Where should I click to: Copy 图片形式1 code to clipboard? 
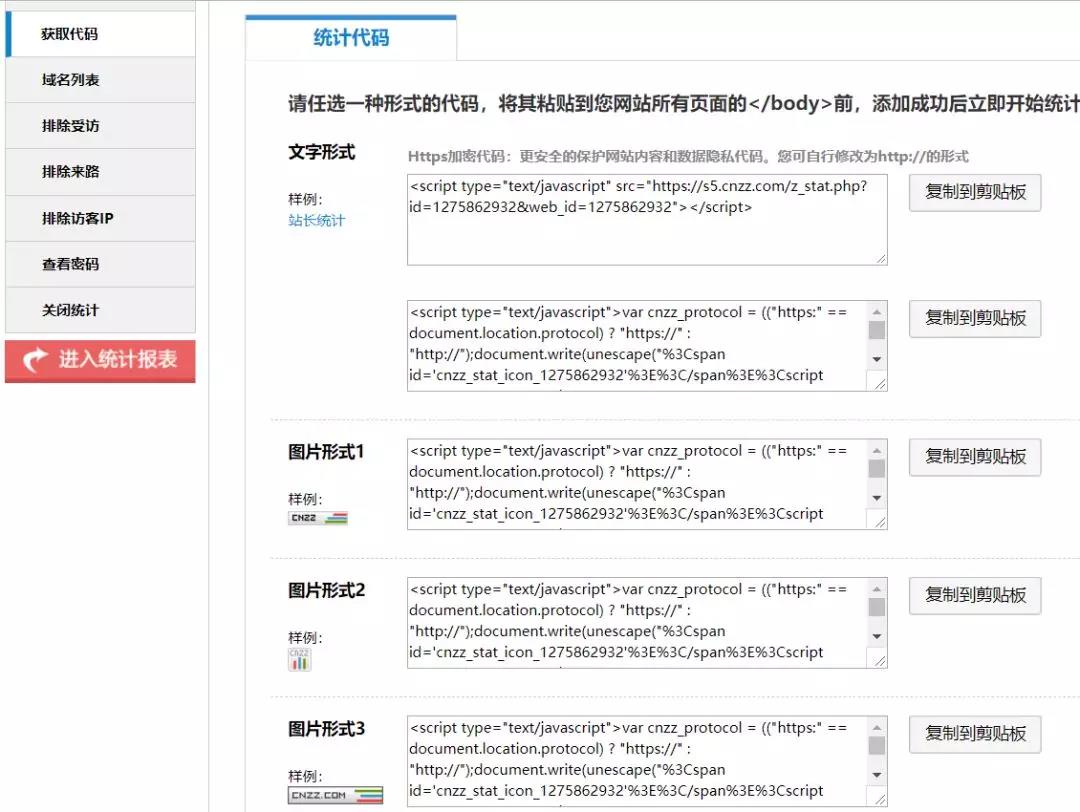[x=975, y=457]
